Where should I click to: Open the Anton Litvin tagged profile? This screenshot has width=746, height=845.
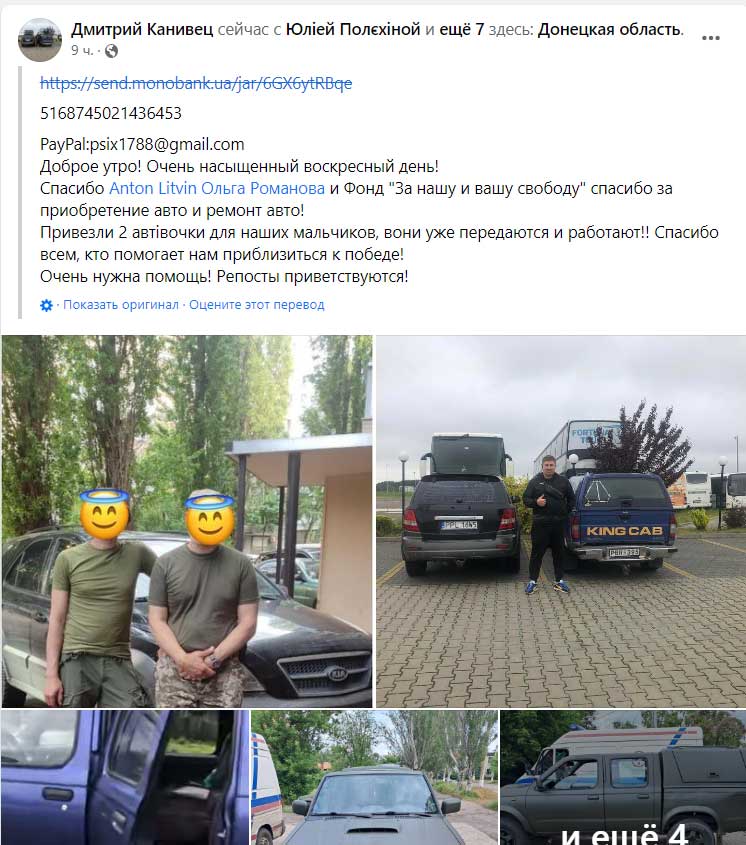(x=153, y=188)
